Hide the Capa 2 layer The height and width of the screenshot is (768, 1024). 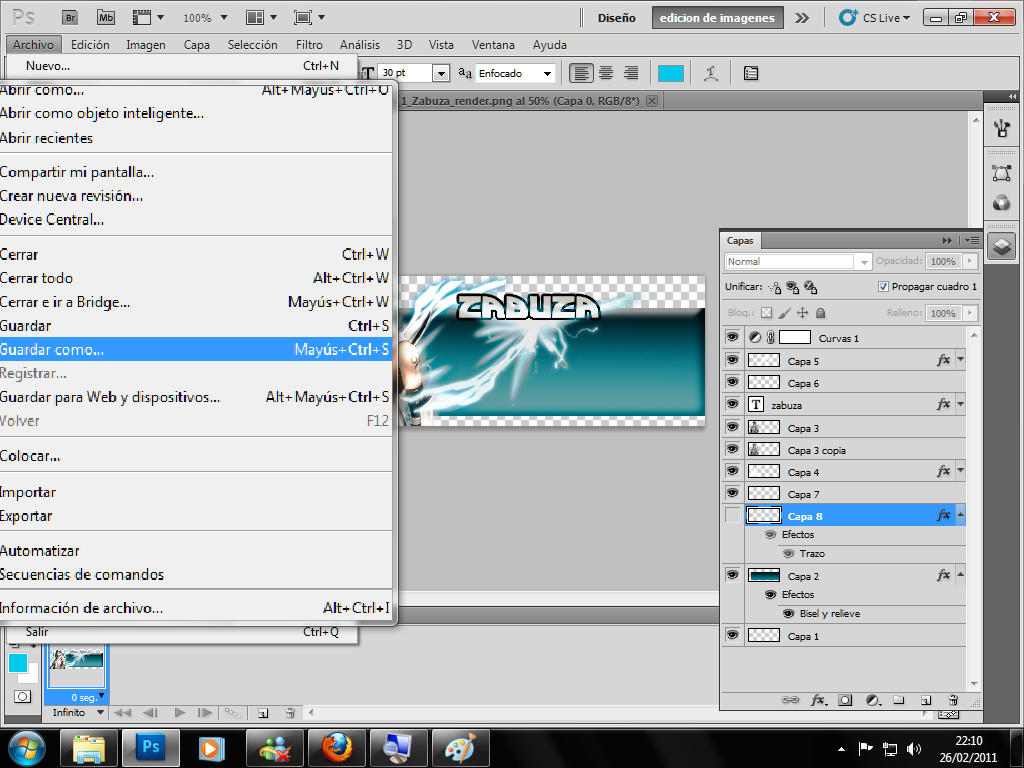click(733, 575)
